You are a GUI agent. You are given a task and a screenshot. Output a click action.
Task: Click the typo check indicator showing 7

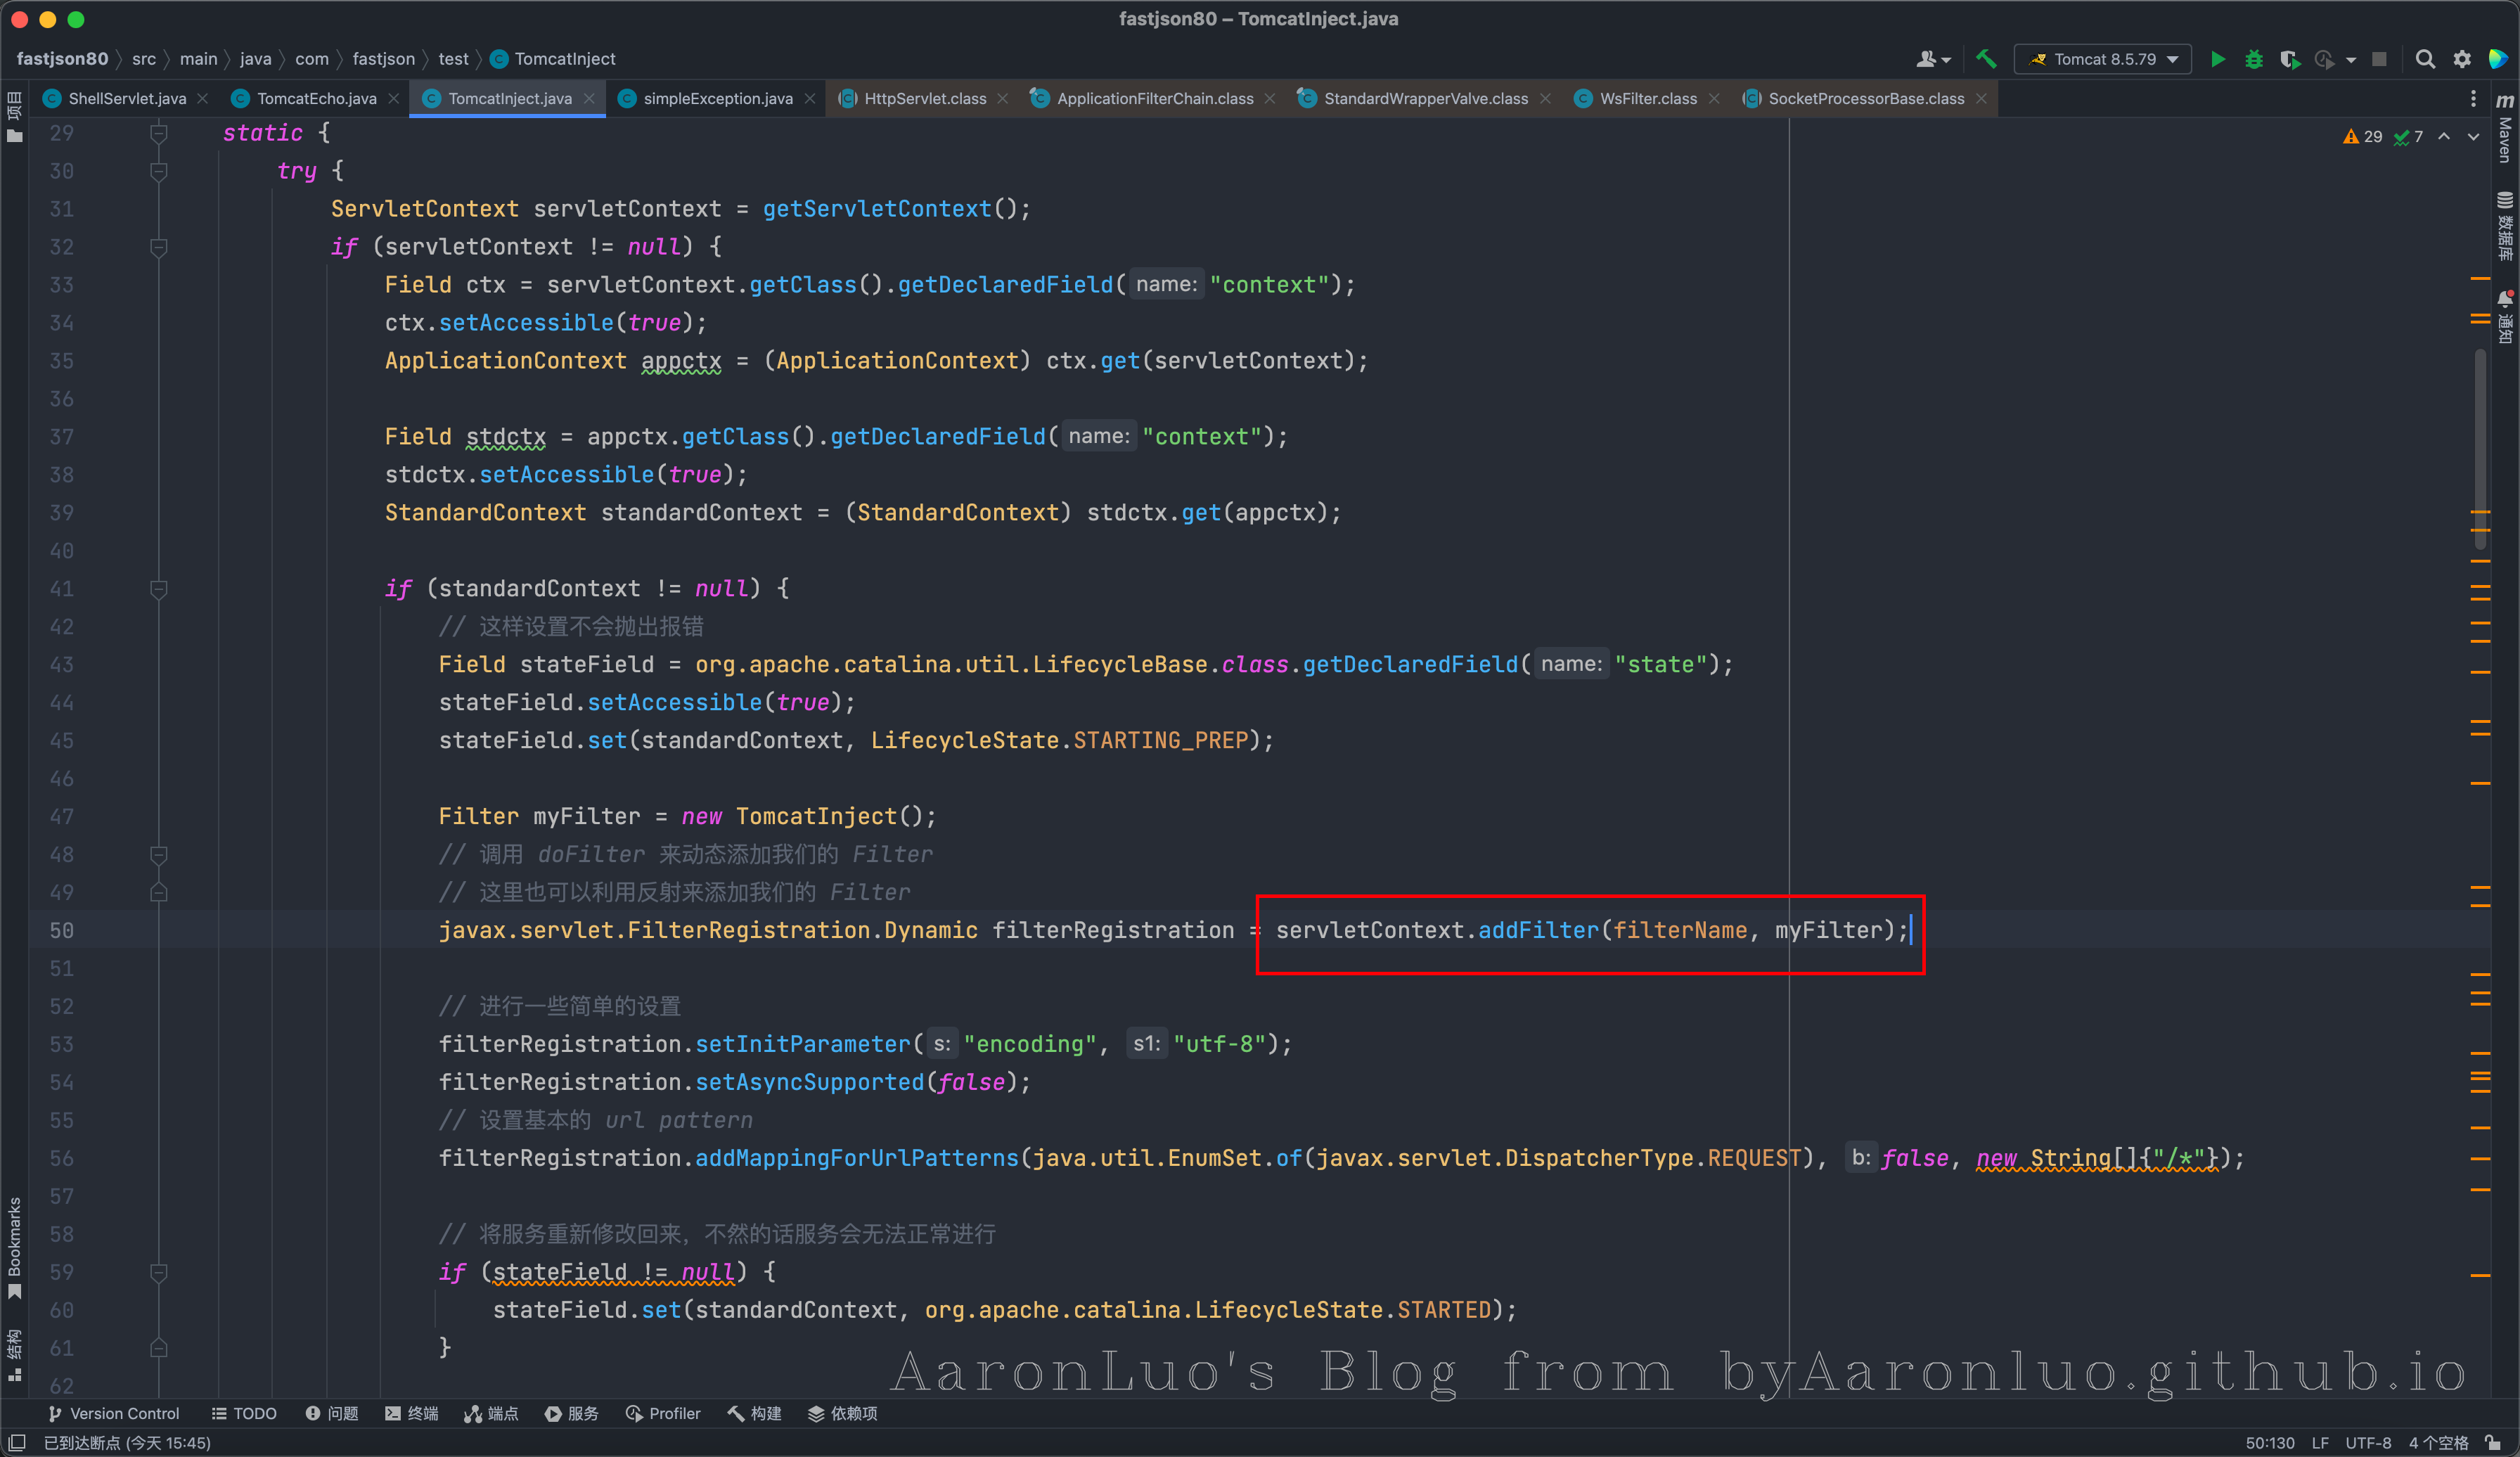2408,136
